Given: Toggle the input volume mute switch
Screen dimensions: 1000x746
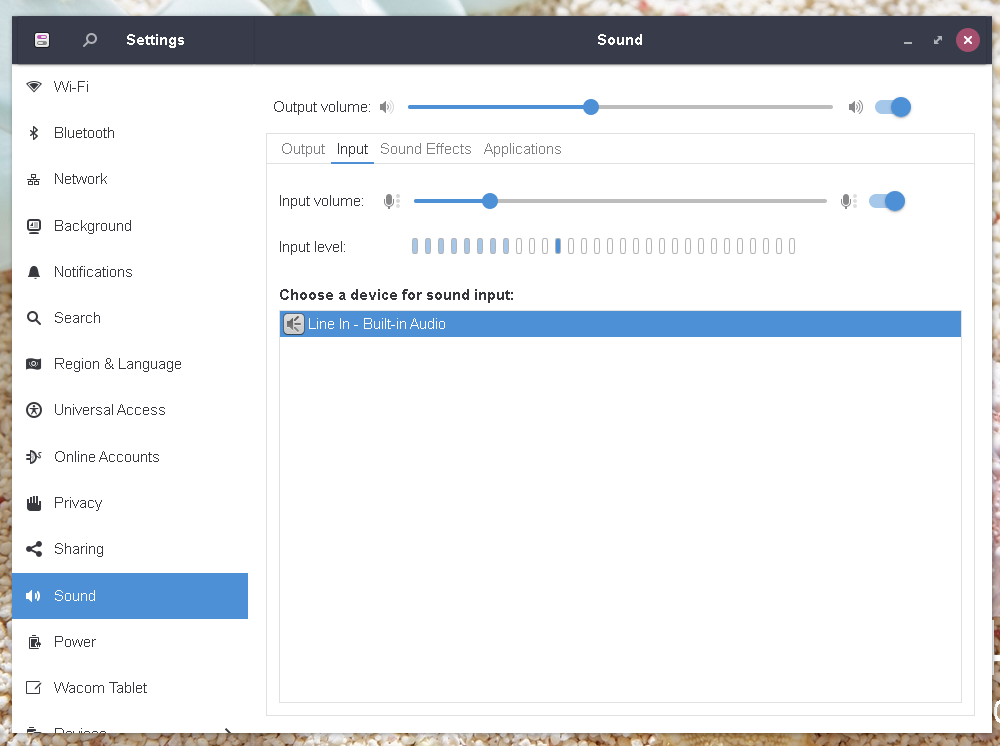Looking at the screenshot, I should click(x=886, y=201).
